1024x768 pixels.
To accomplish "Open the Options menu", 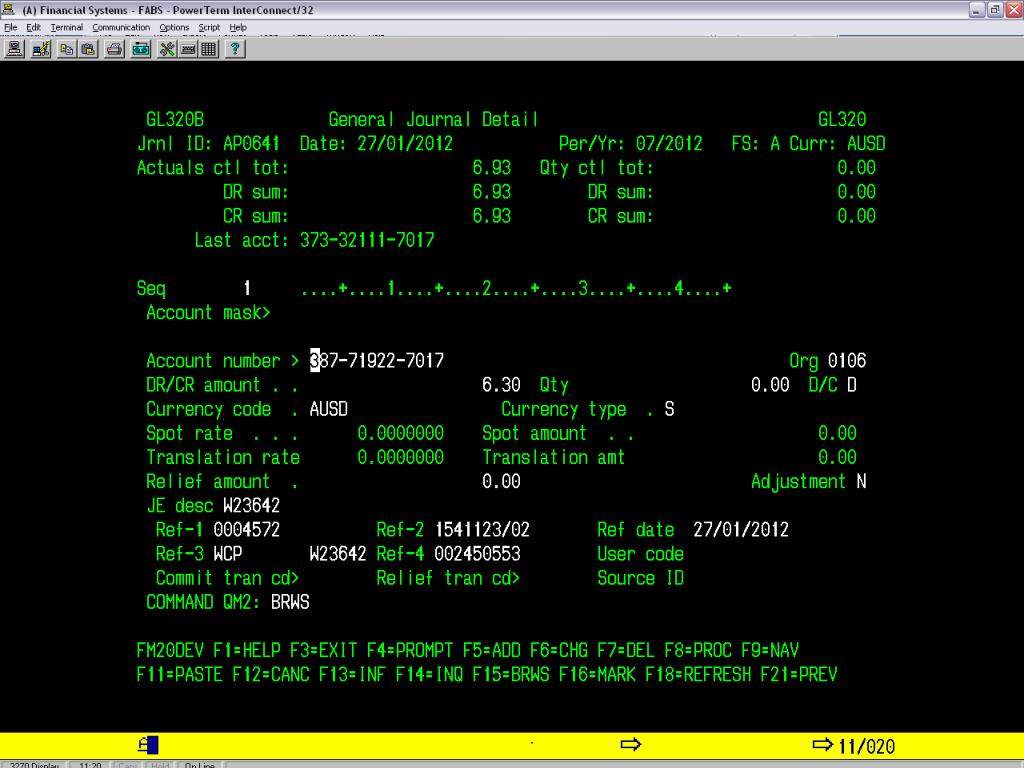I will [174, 27].
